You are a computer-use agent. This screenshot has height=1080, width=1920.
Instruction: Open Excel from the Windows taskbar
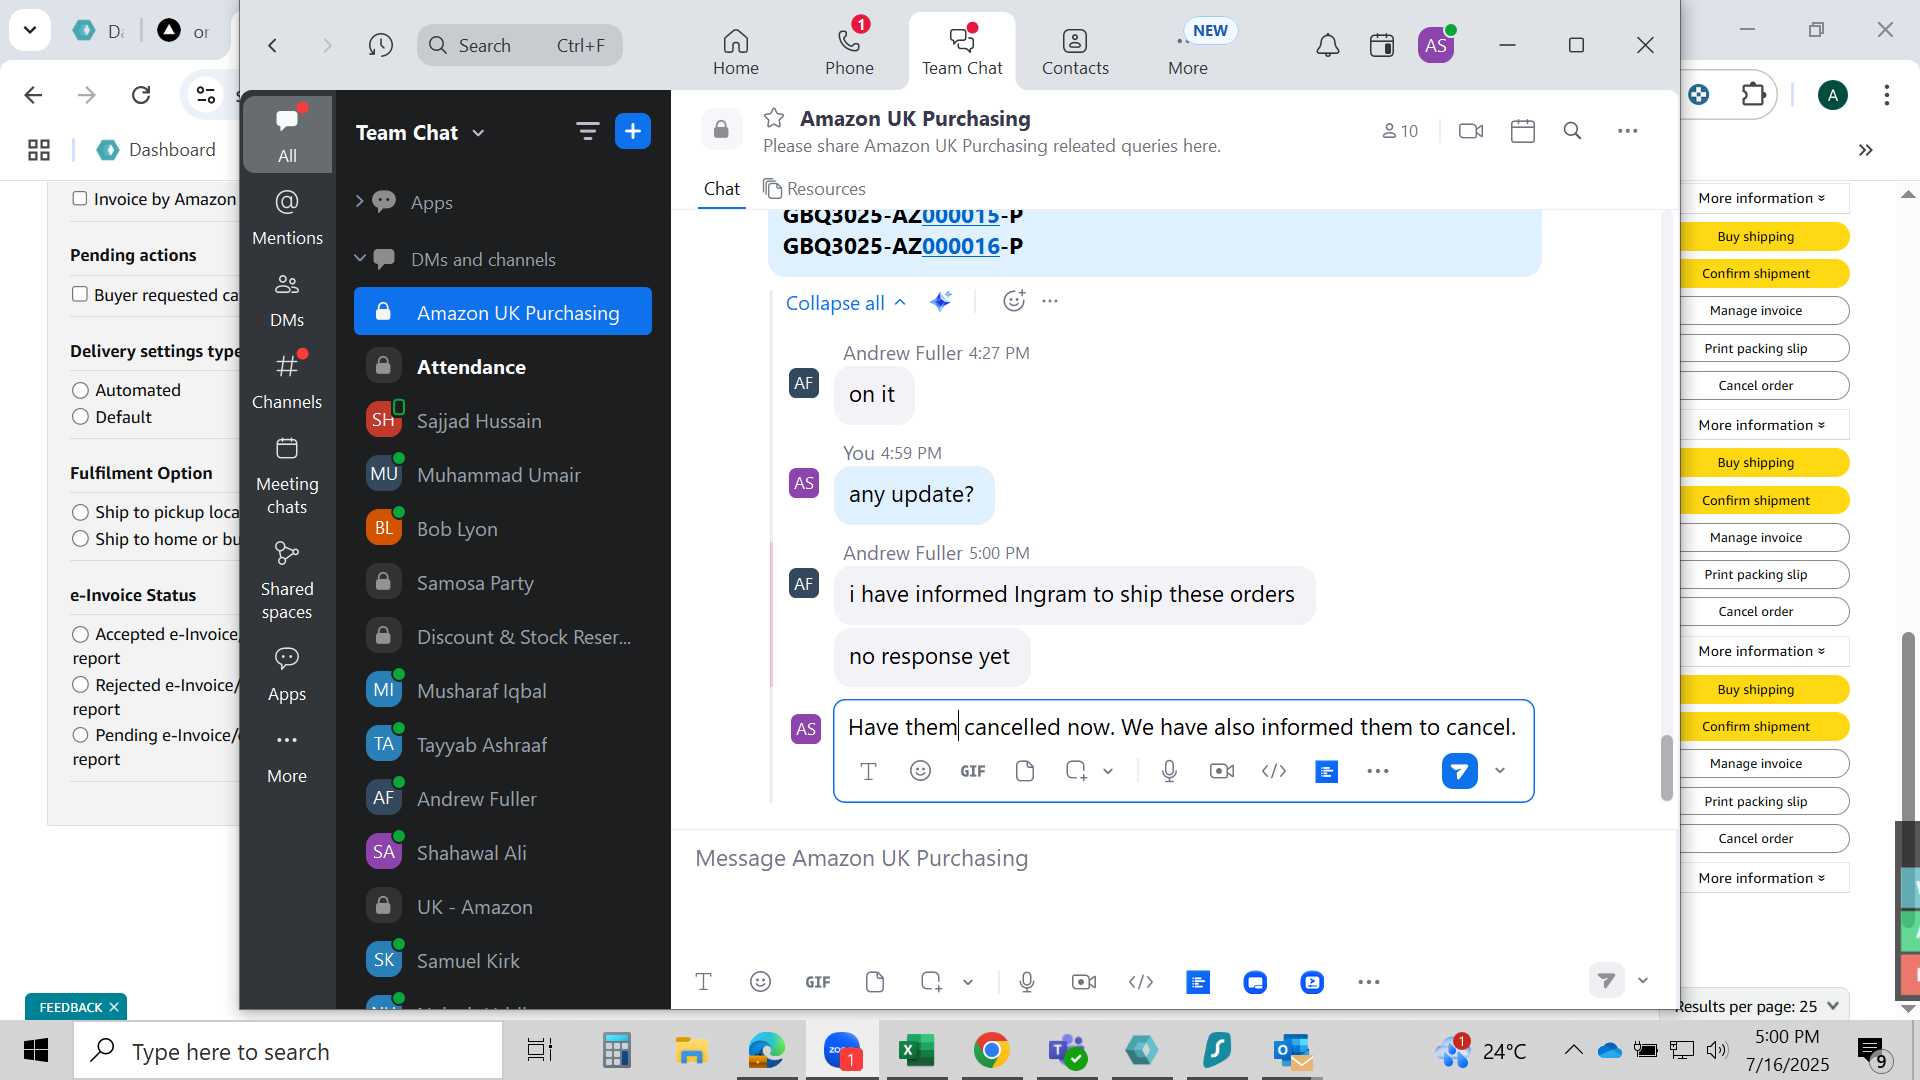[x=915, y=1051]
